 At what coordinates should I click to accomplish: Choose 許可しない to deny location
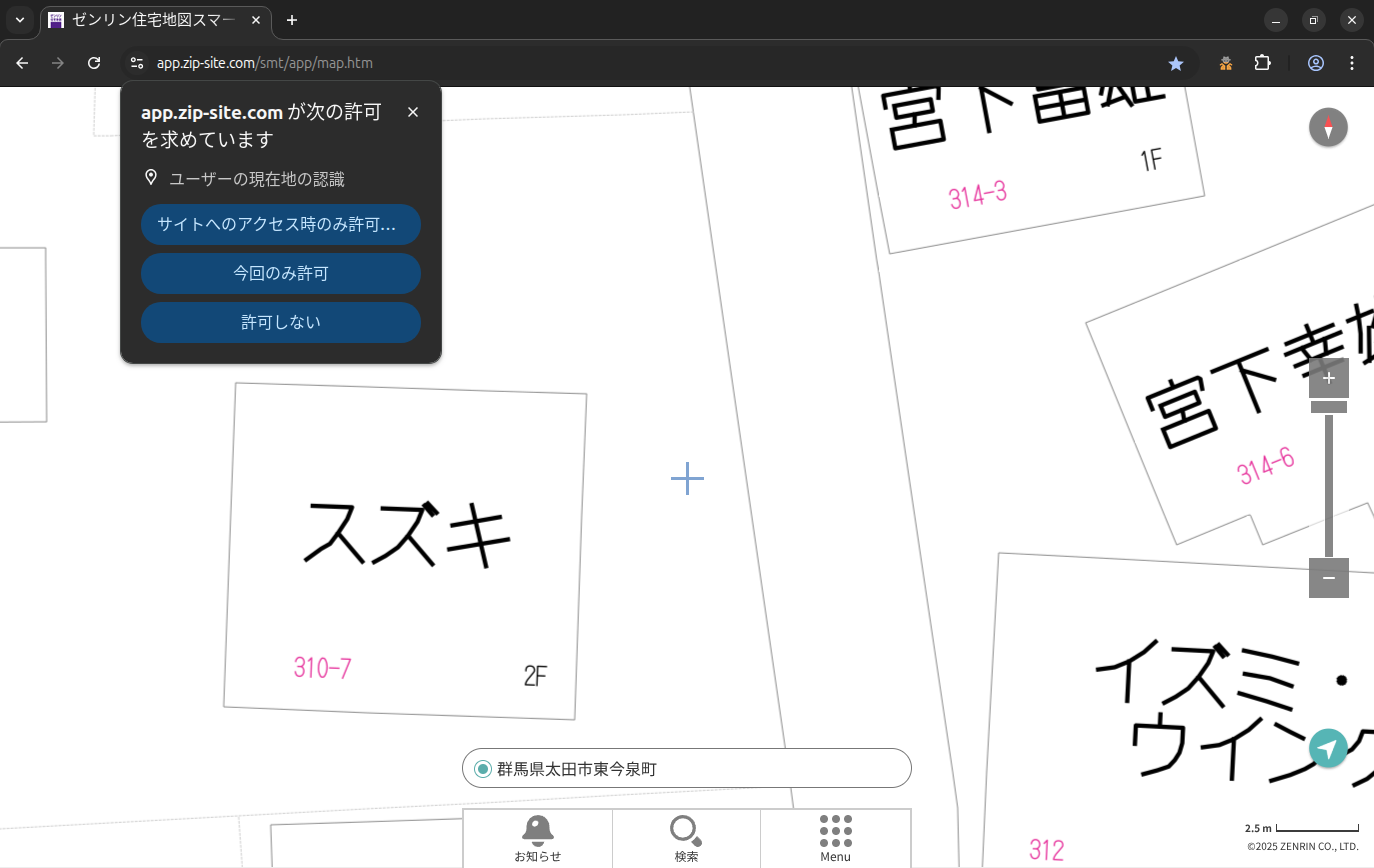click(281, 322)
